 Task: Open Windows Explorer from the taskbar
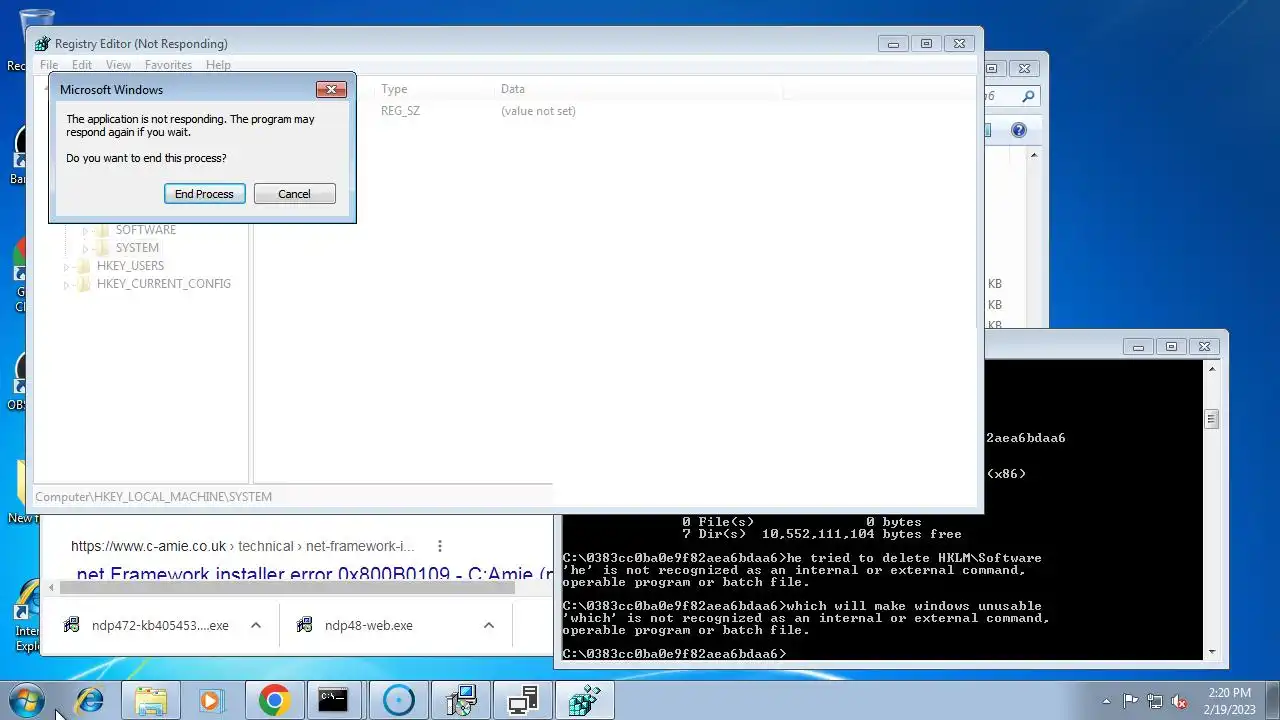point(150,701)
